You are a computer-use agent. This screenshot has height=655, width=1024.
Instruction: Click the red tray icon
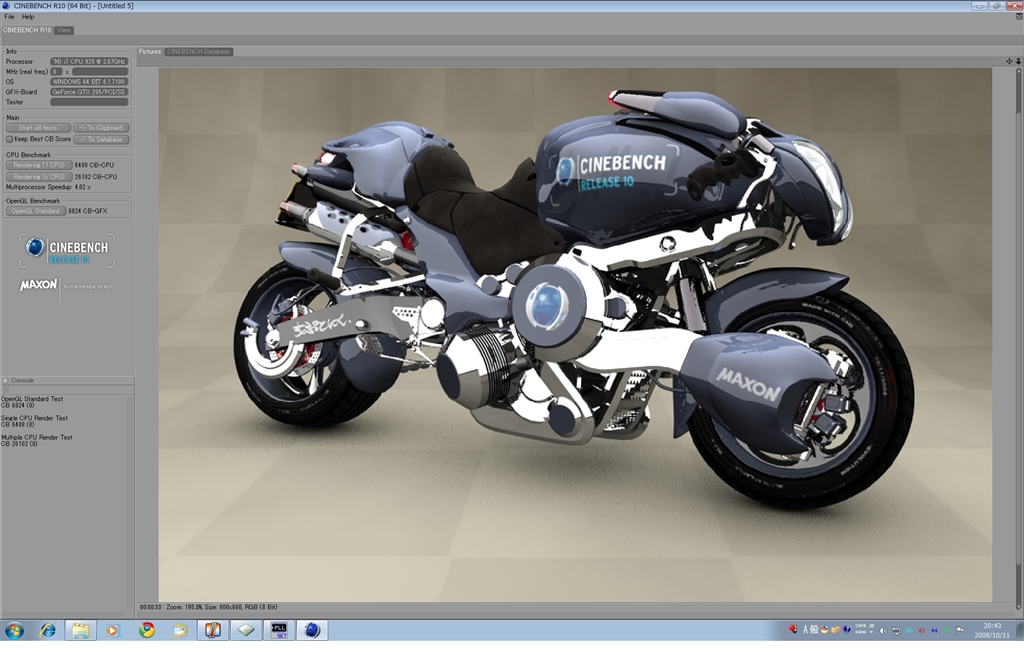pyautogui.click(x=793, y=630)
